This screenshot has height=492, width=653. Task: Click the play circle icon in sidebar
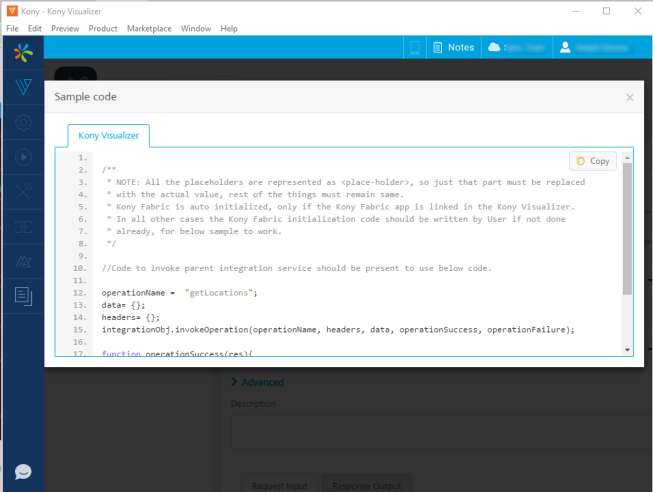(23, 157)
